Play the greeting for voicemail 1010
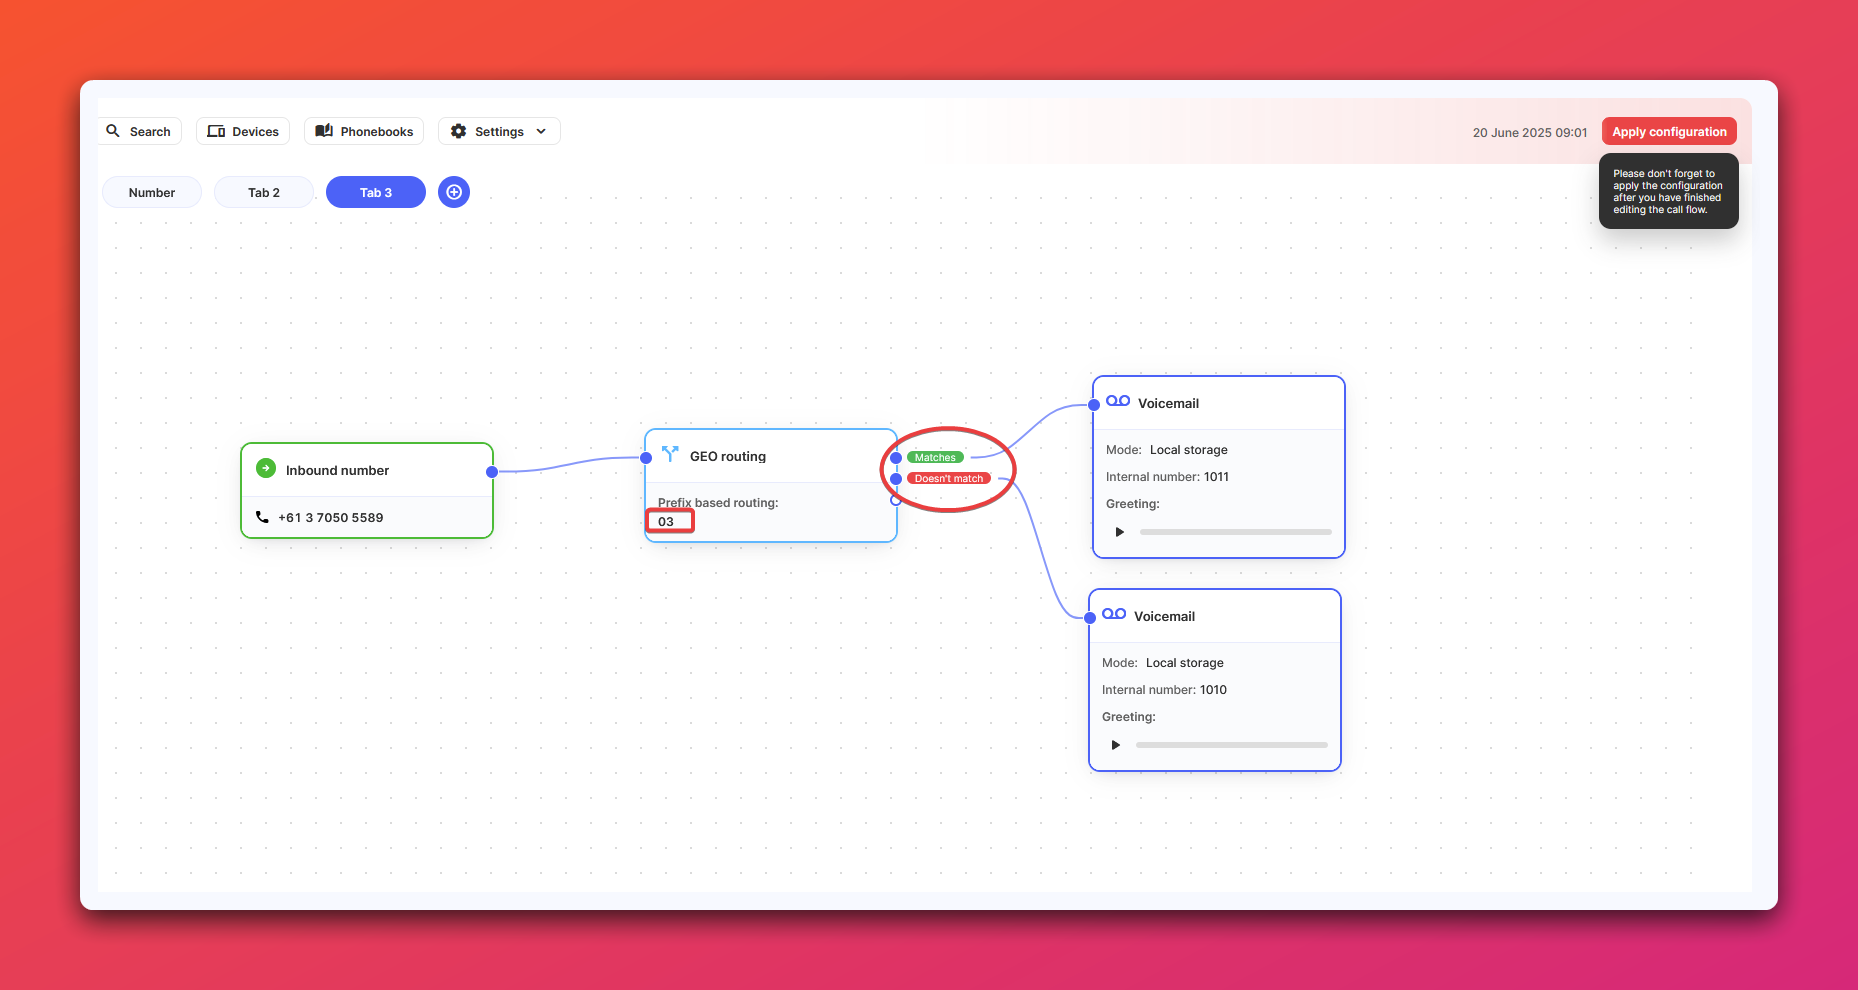This screenshot has height=990, width=1858. pyautogui.click(x=1116, y=745)
